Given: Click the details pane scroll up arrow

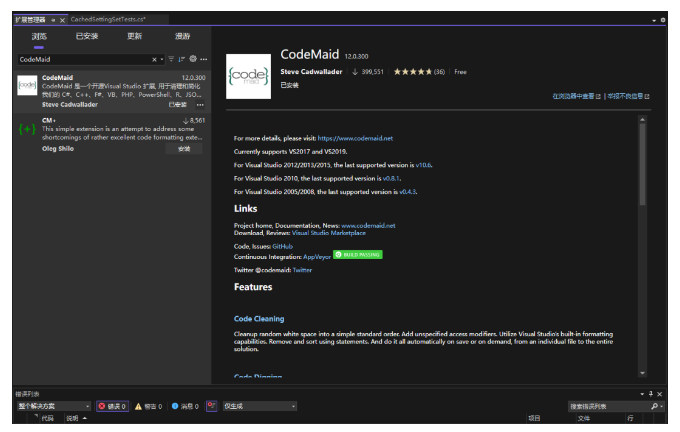Looking at the screenshot, I should (642, 119).
